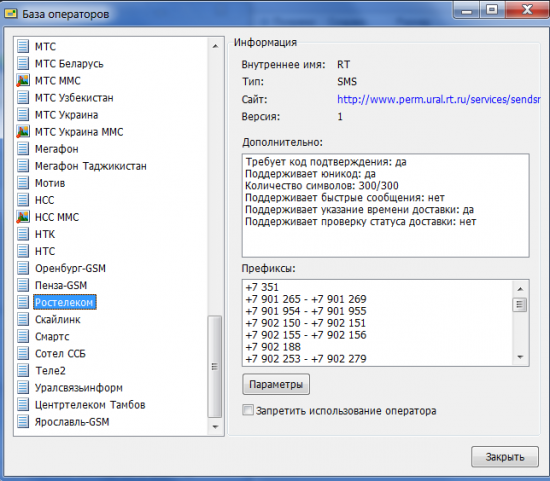Click the operator list scroll down arrow
The height and width of the screenshot is (481, 550).
[215, 427]
